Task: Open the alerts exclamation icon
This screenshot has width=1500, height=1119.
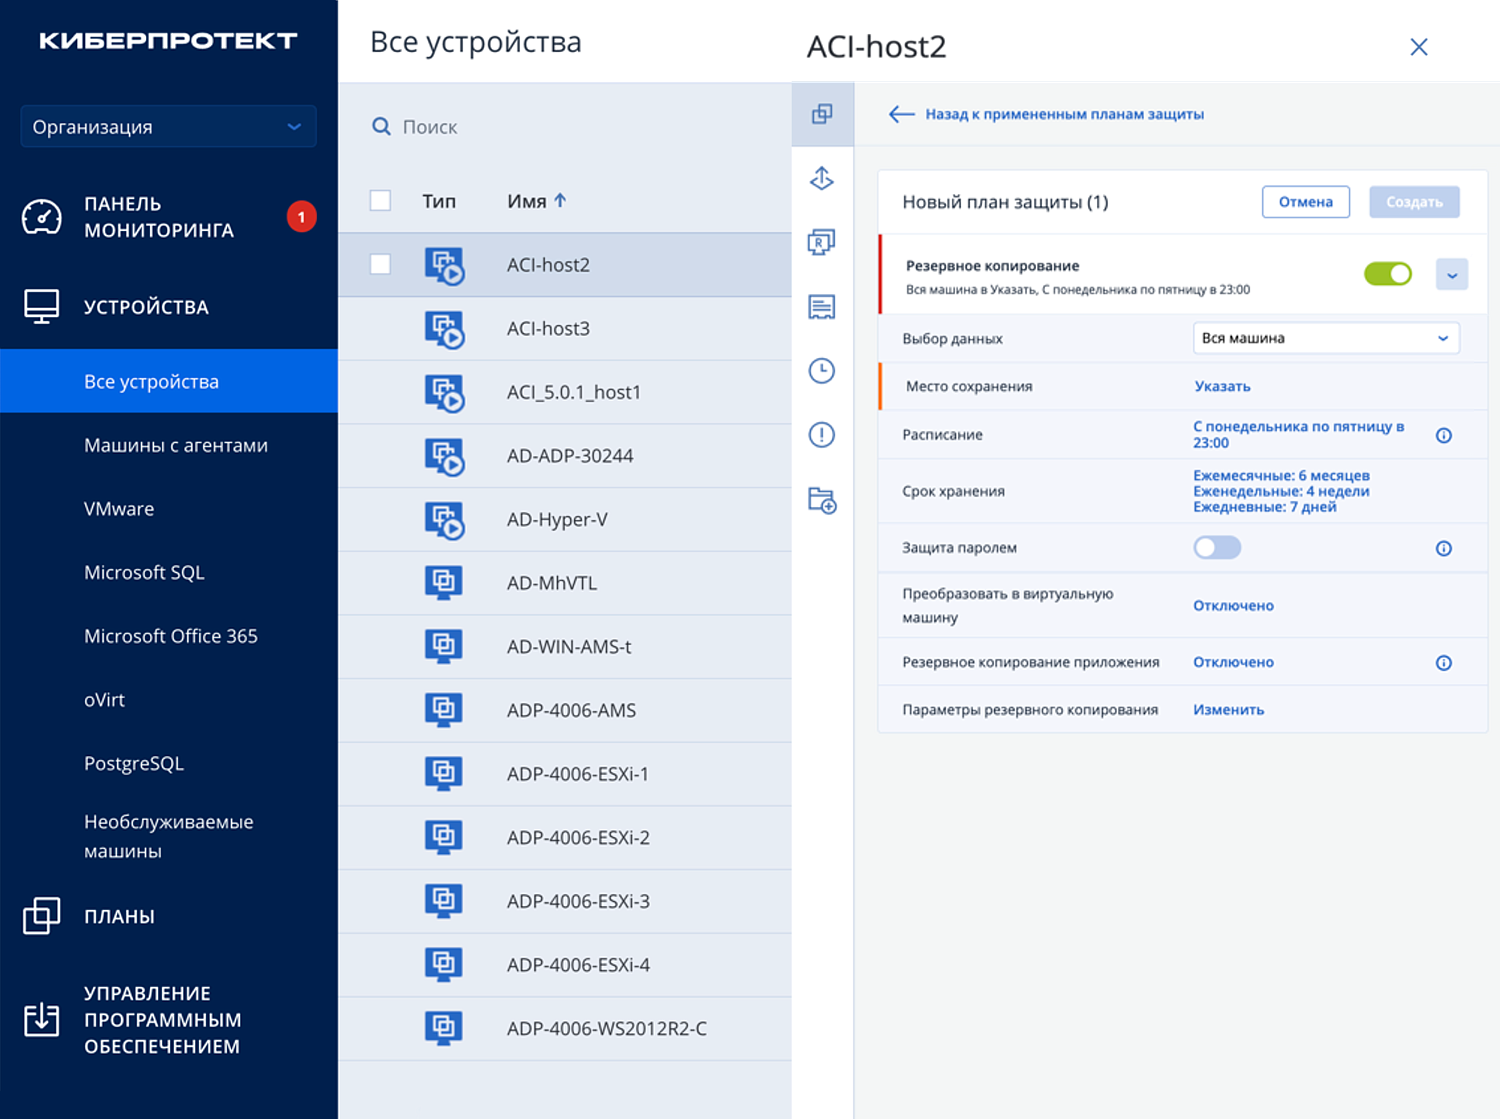Action: point(822,435)
